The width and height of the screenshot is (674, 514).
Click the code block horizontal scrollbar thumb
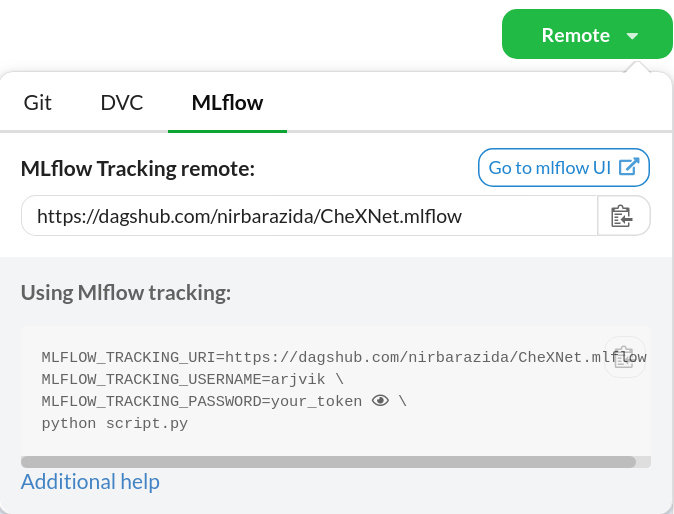tap(328, 462)
